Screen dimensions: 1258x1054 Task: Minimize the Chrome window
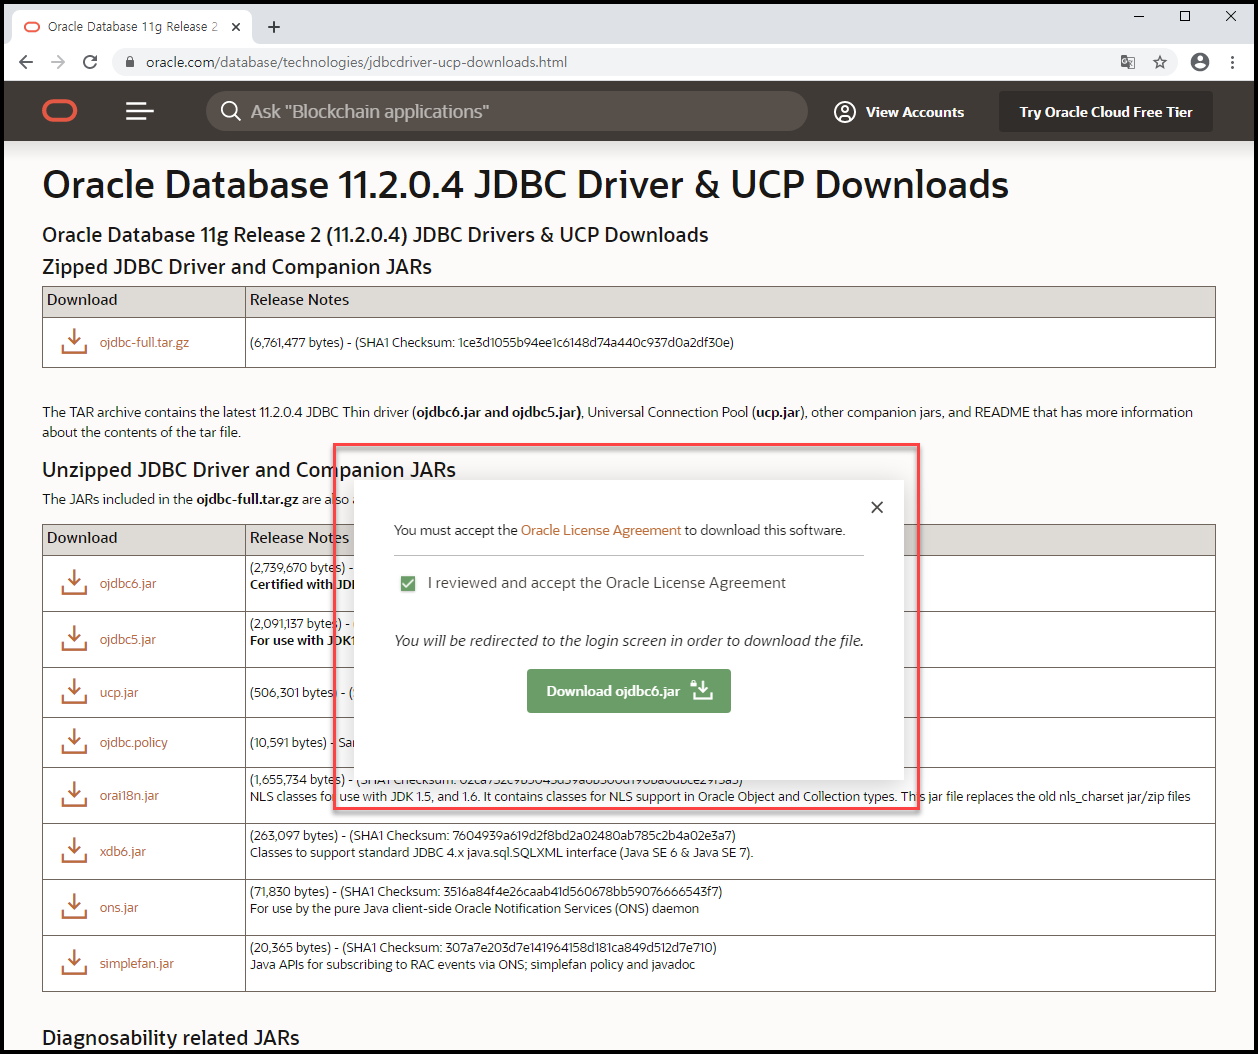coord(1139,16)
